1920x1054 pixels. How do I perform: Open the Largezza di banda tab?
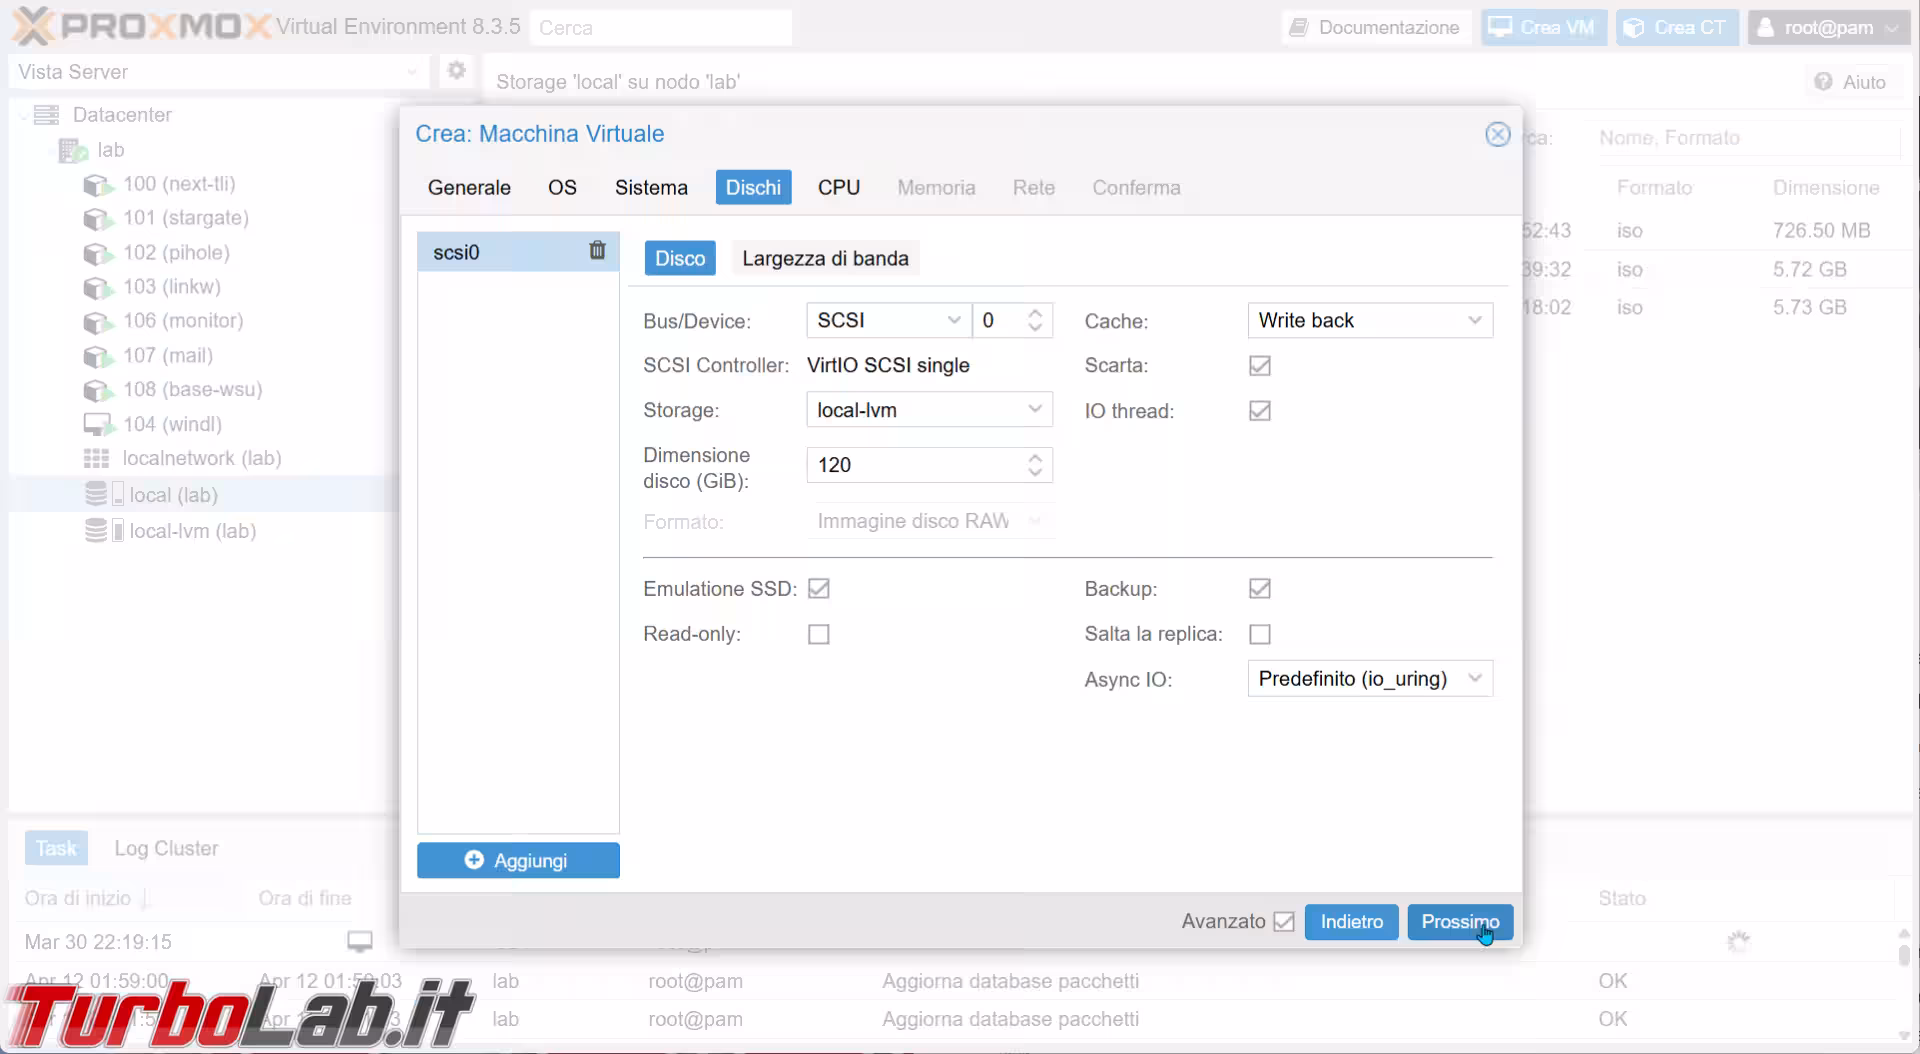825,259
